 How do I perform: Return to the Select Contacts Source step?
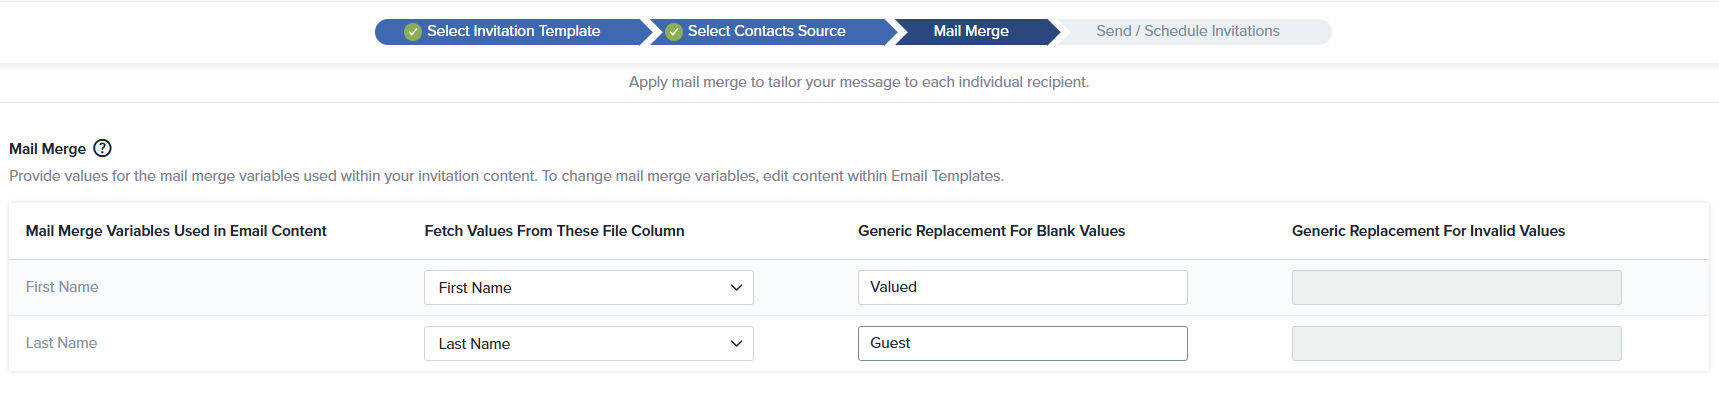tap(766, 32)
